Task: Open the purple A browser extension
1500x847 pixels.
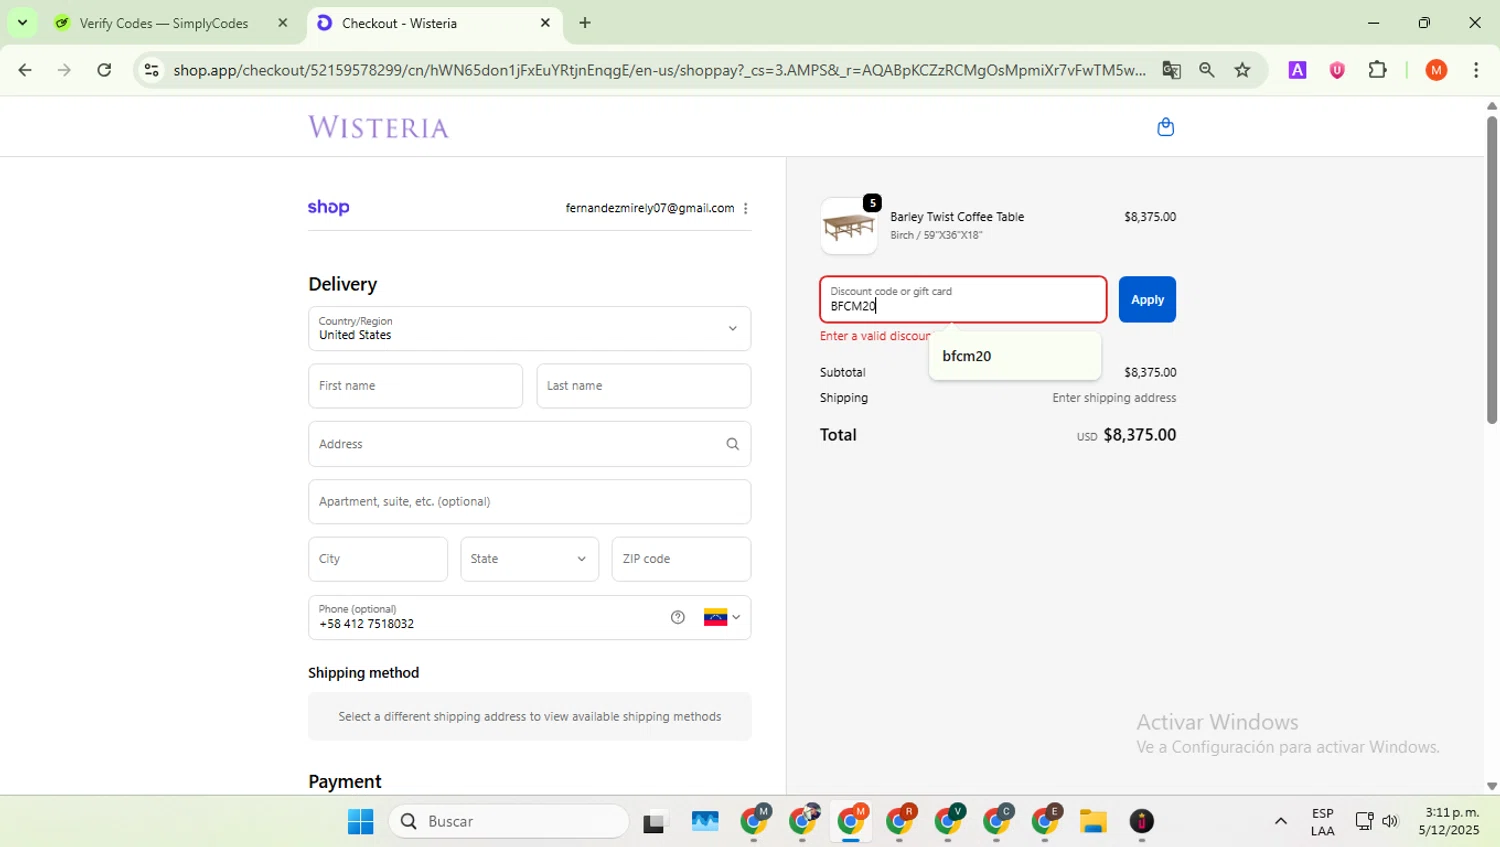Action: coord(1297,70)
